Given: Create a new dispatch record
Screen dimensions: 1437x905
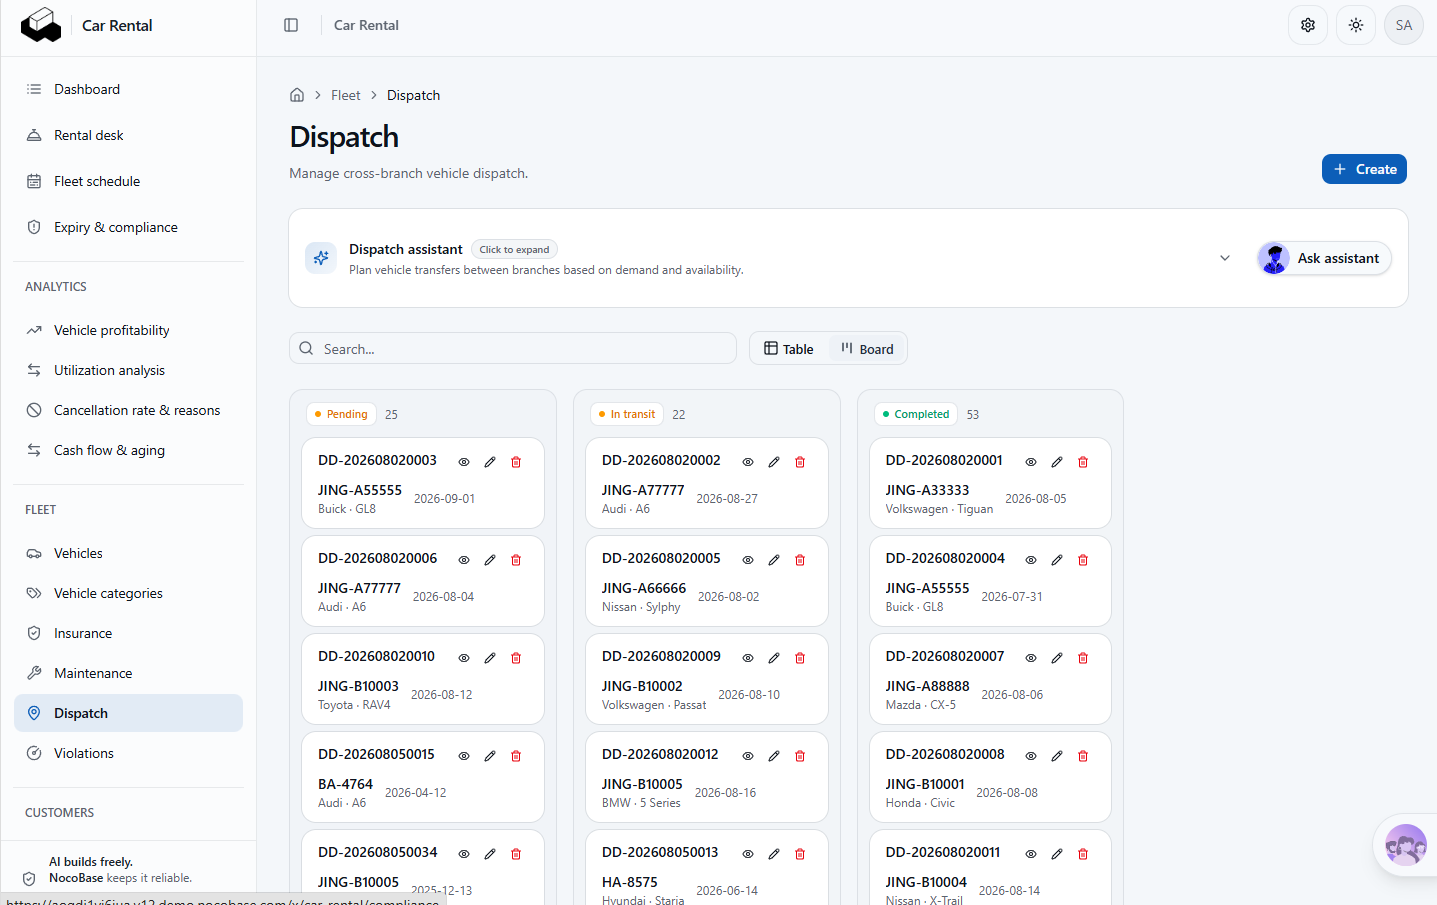Looking at the screenshot, I should pyautogui.click(x=1364, y=169).
